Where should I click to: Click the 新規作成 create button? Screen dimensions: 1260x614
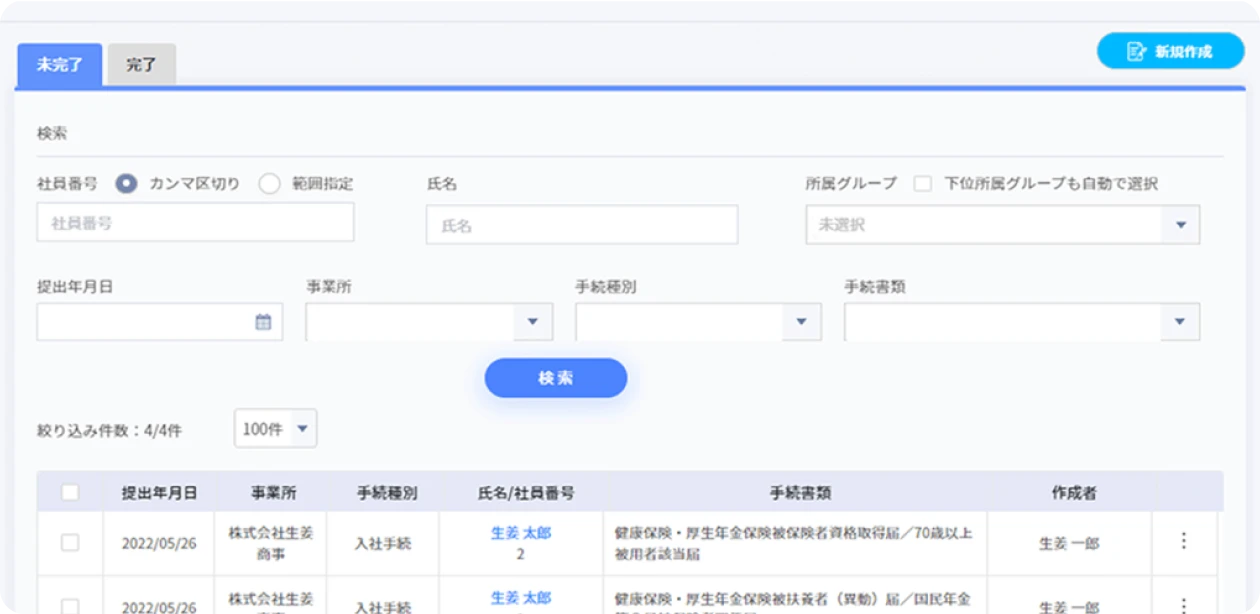tap(1170, 51)
